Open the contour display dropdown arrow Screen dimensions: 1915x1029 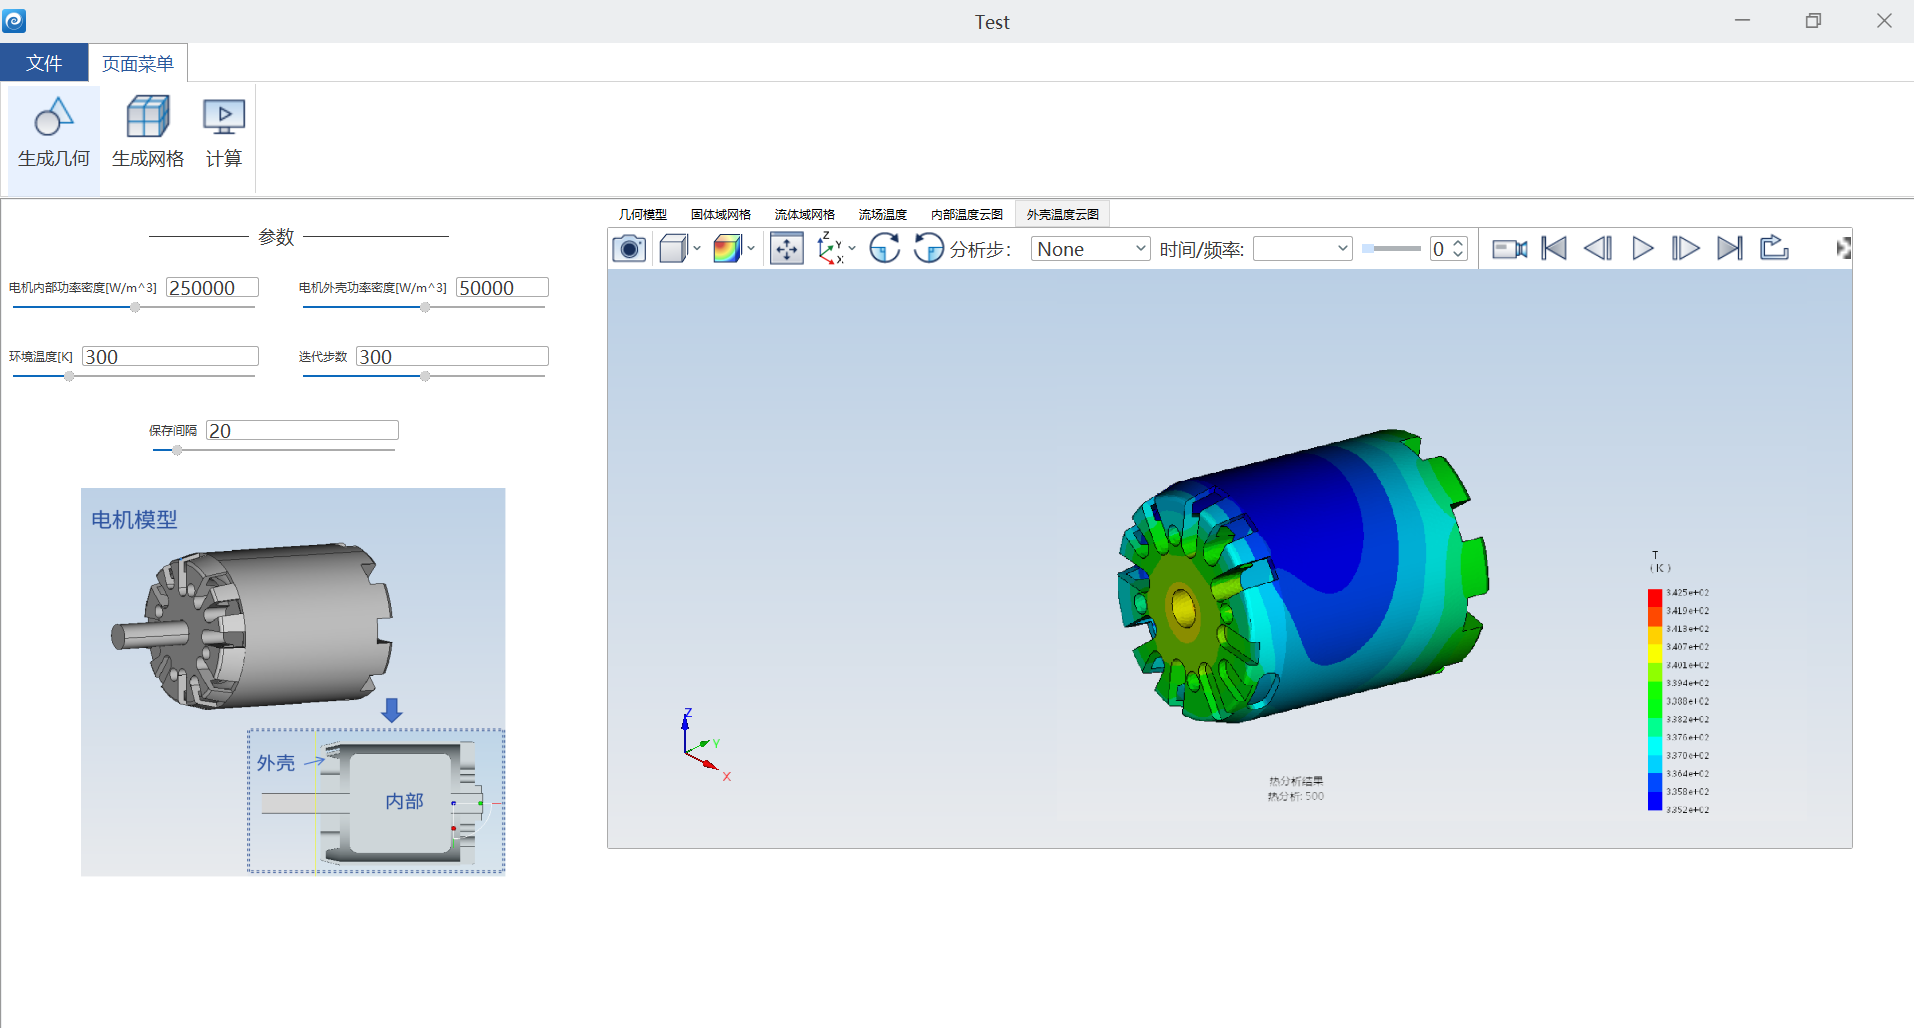tap(751, 248)
